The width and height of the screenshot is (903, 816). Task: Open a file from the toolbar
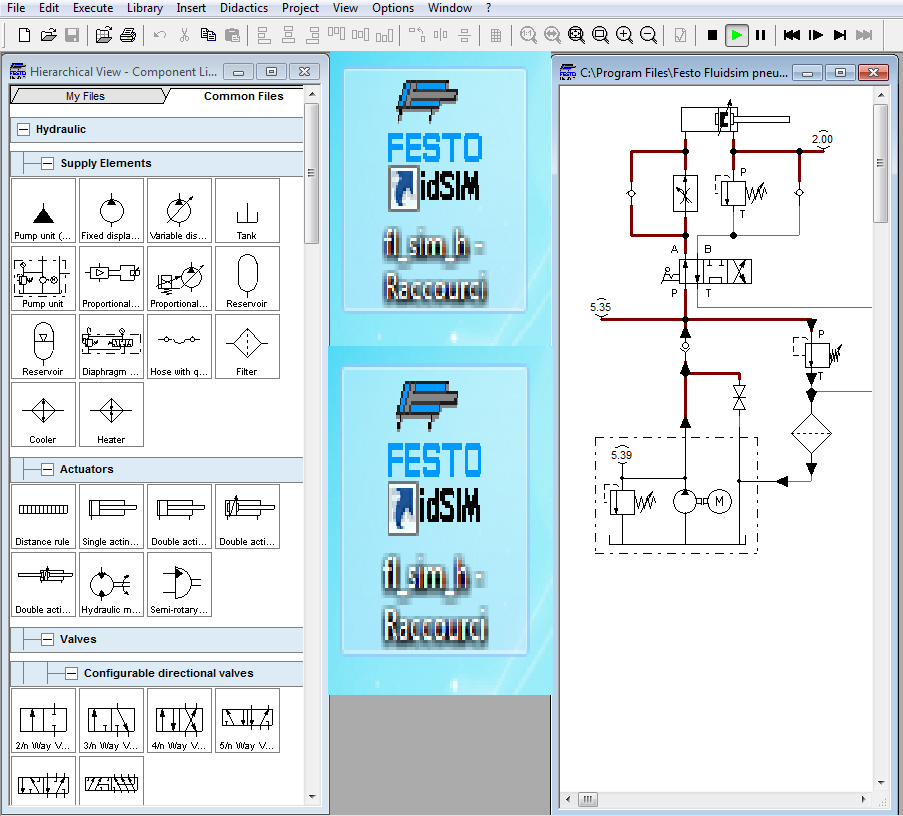point(48,35)
